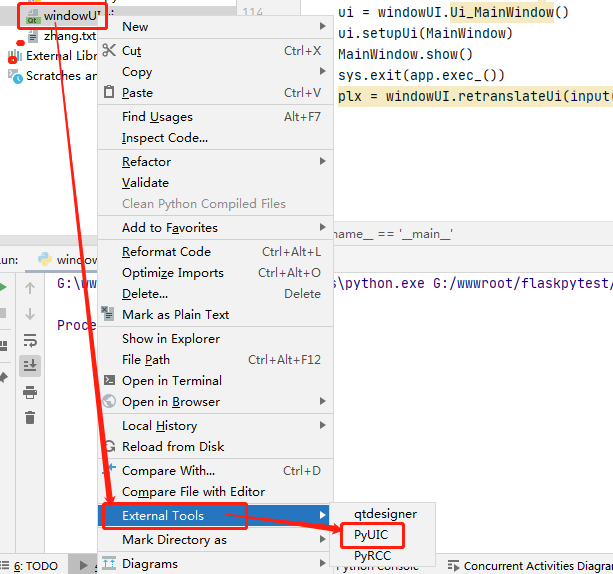613x574 pixels.
Task: Select zhang.txt in project tree
Action: [68, 36]
